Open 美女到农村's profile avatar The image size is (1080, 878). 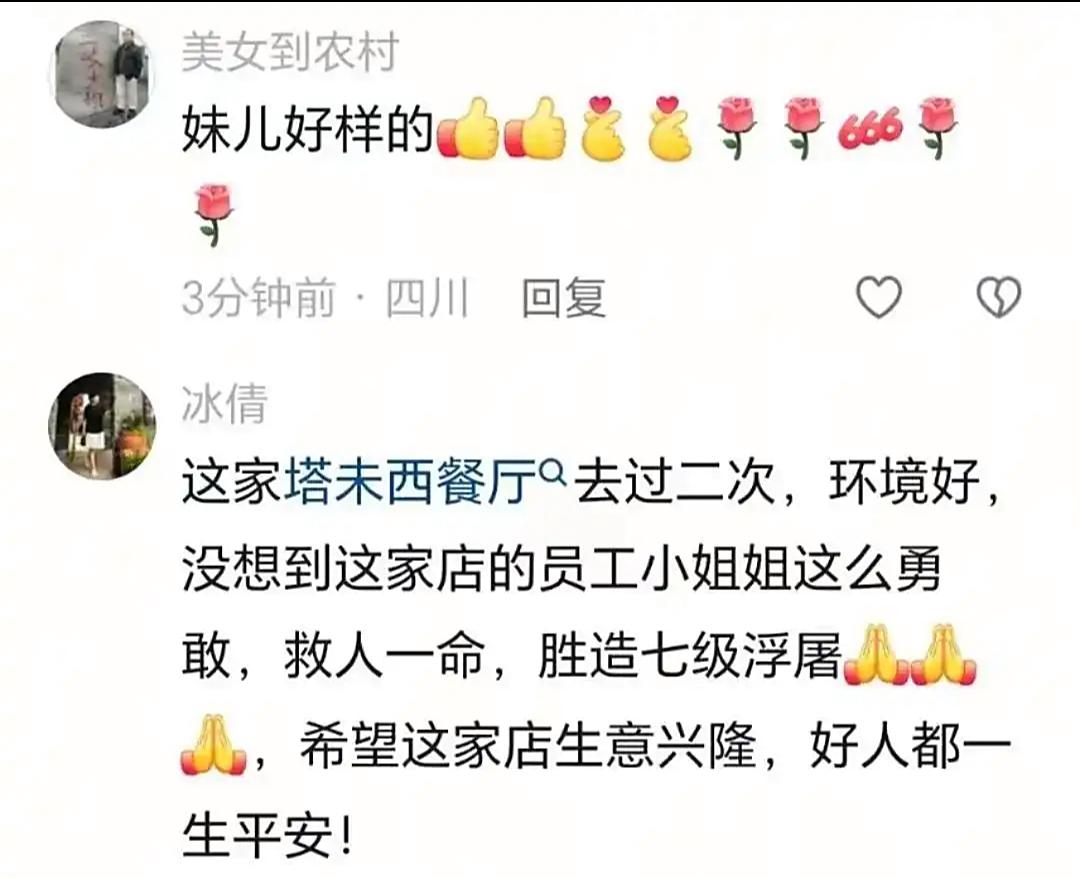click(x=102, y=74)
